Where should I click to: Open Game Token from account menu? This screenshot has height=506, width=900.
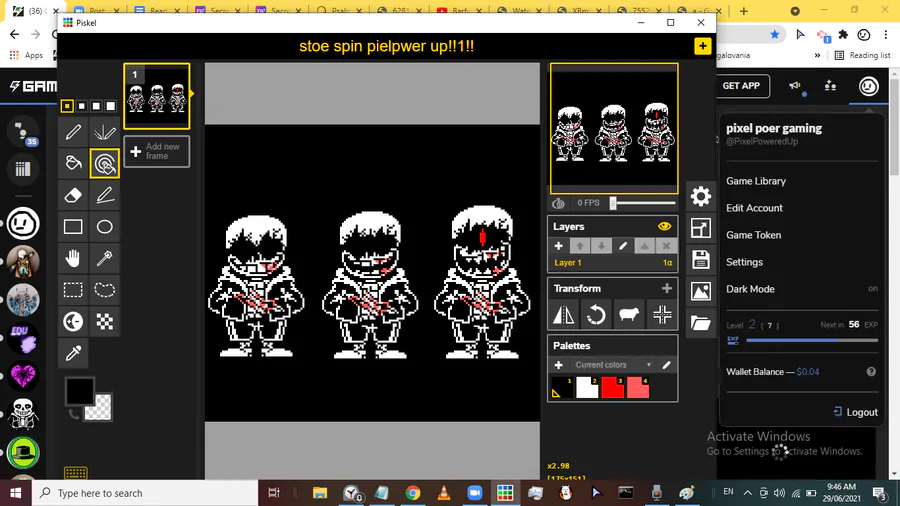[754, 235]
